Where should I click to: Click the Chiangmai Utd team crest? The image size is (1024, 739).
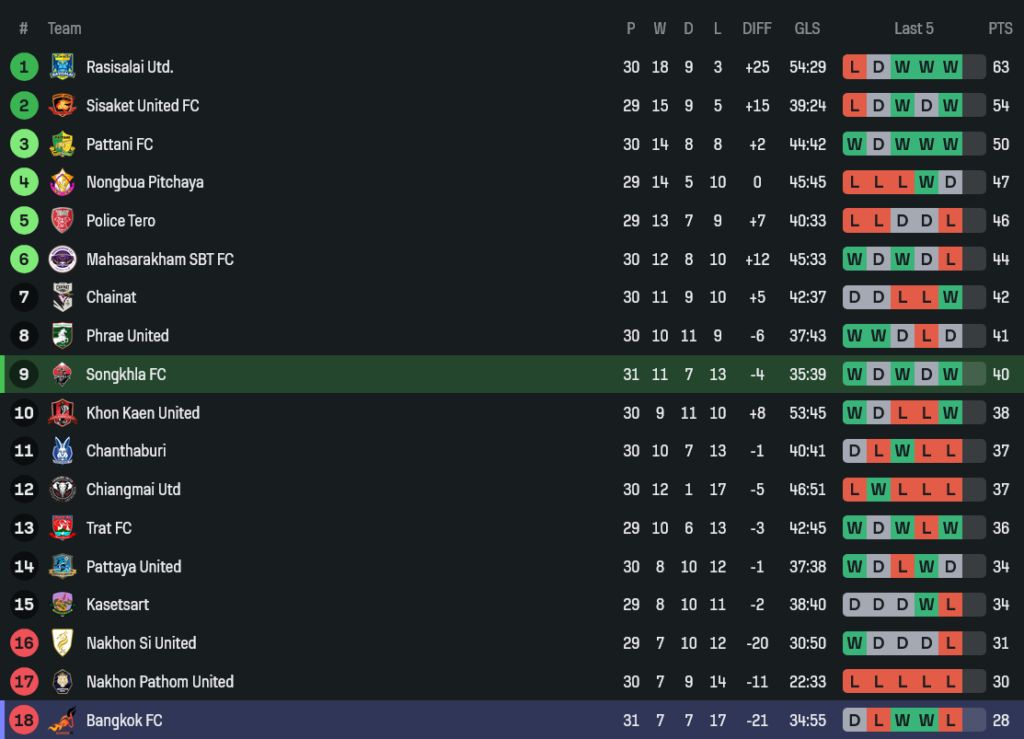pyautogui.click(x=62, y=490)
